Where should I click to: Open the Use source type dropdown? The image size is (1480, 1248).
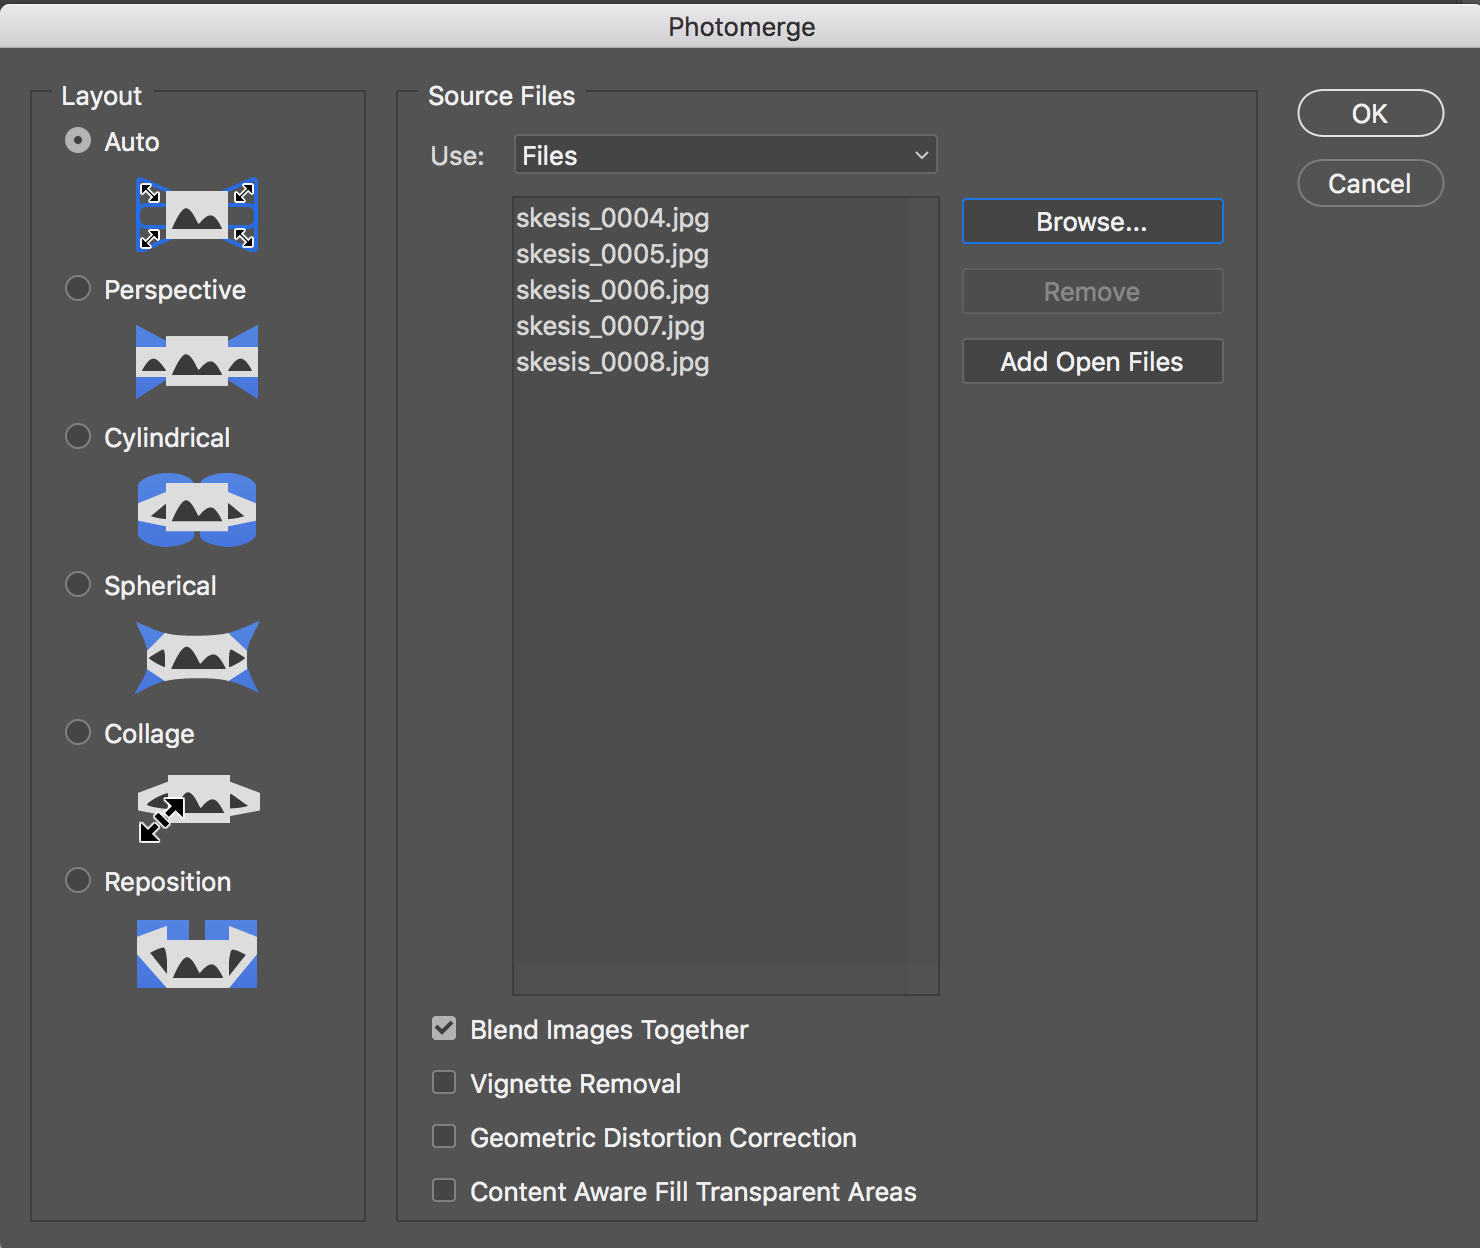tap(725, 155)
